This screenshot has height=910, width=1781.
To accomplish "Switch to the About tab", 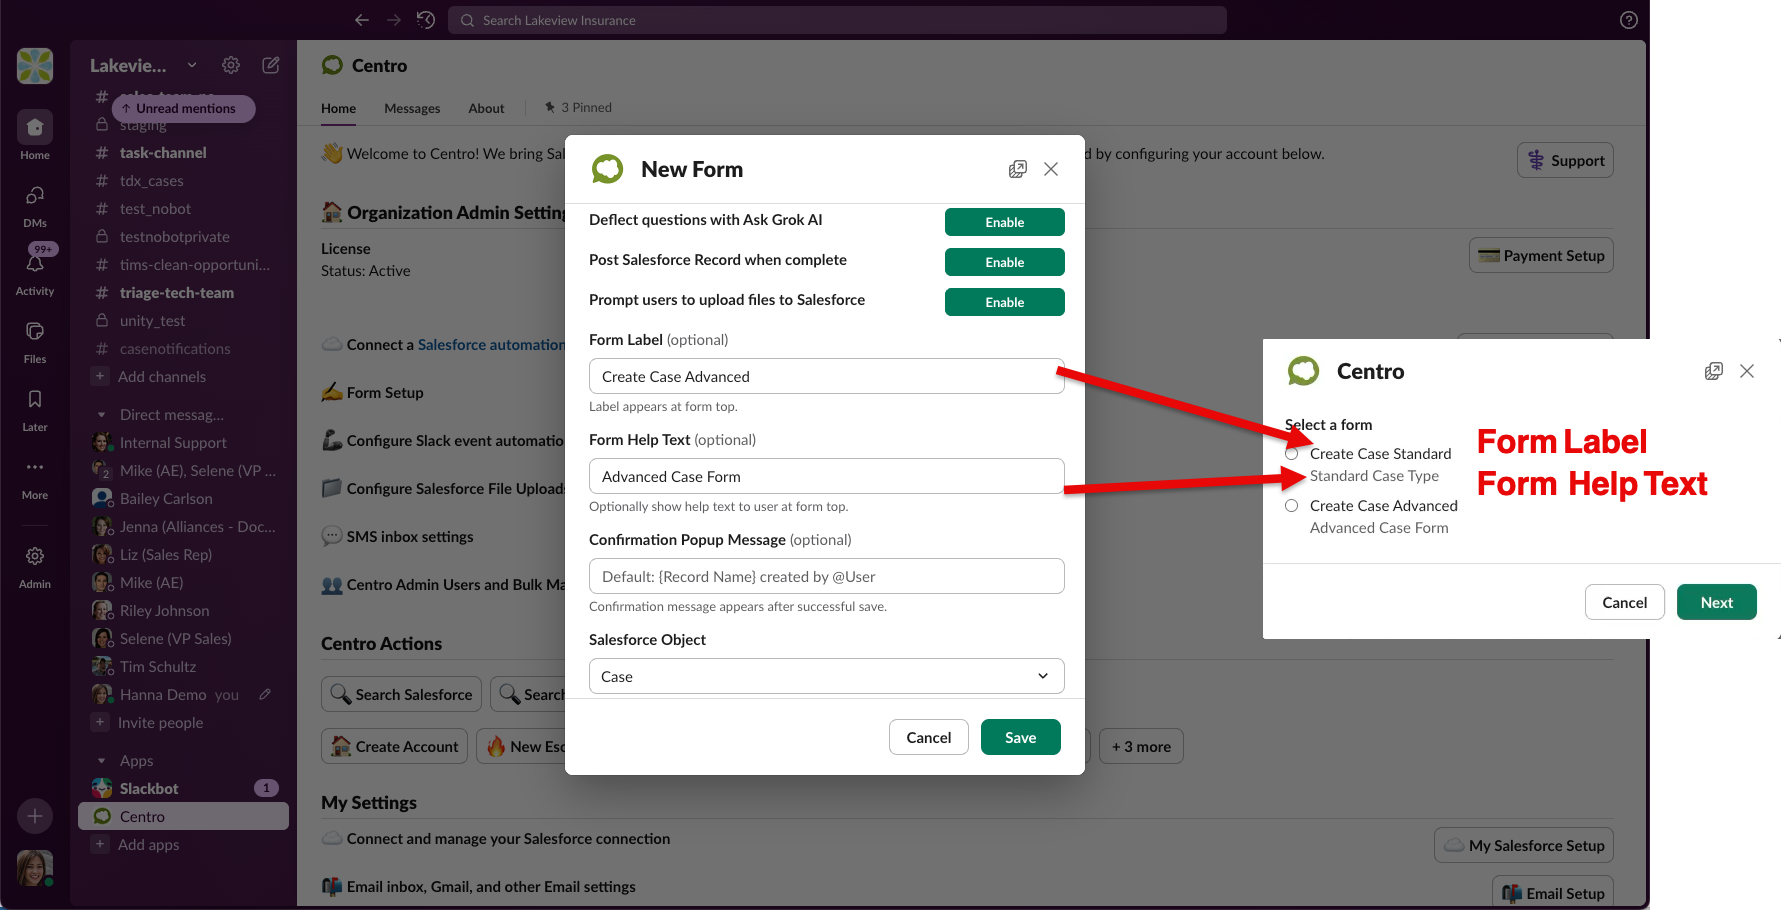I will pos(486,108).
